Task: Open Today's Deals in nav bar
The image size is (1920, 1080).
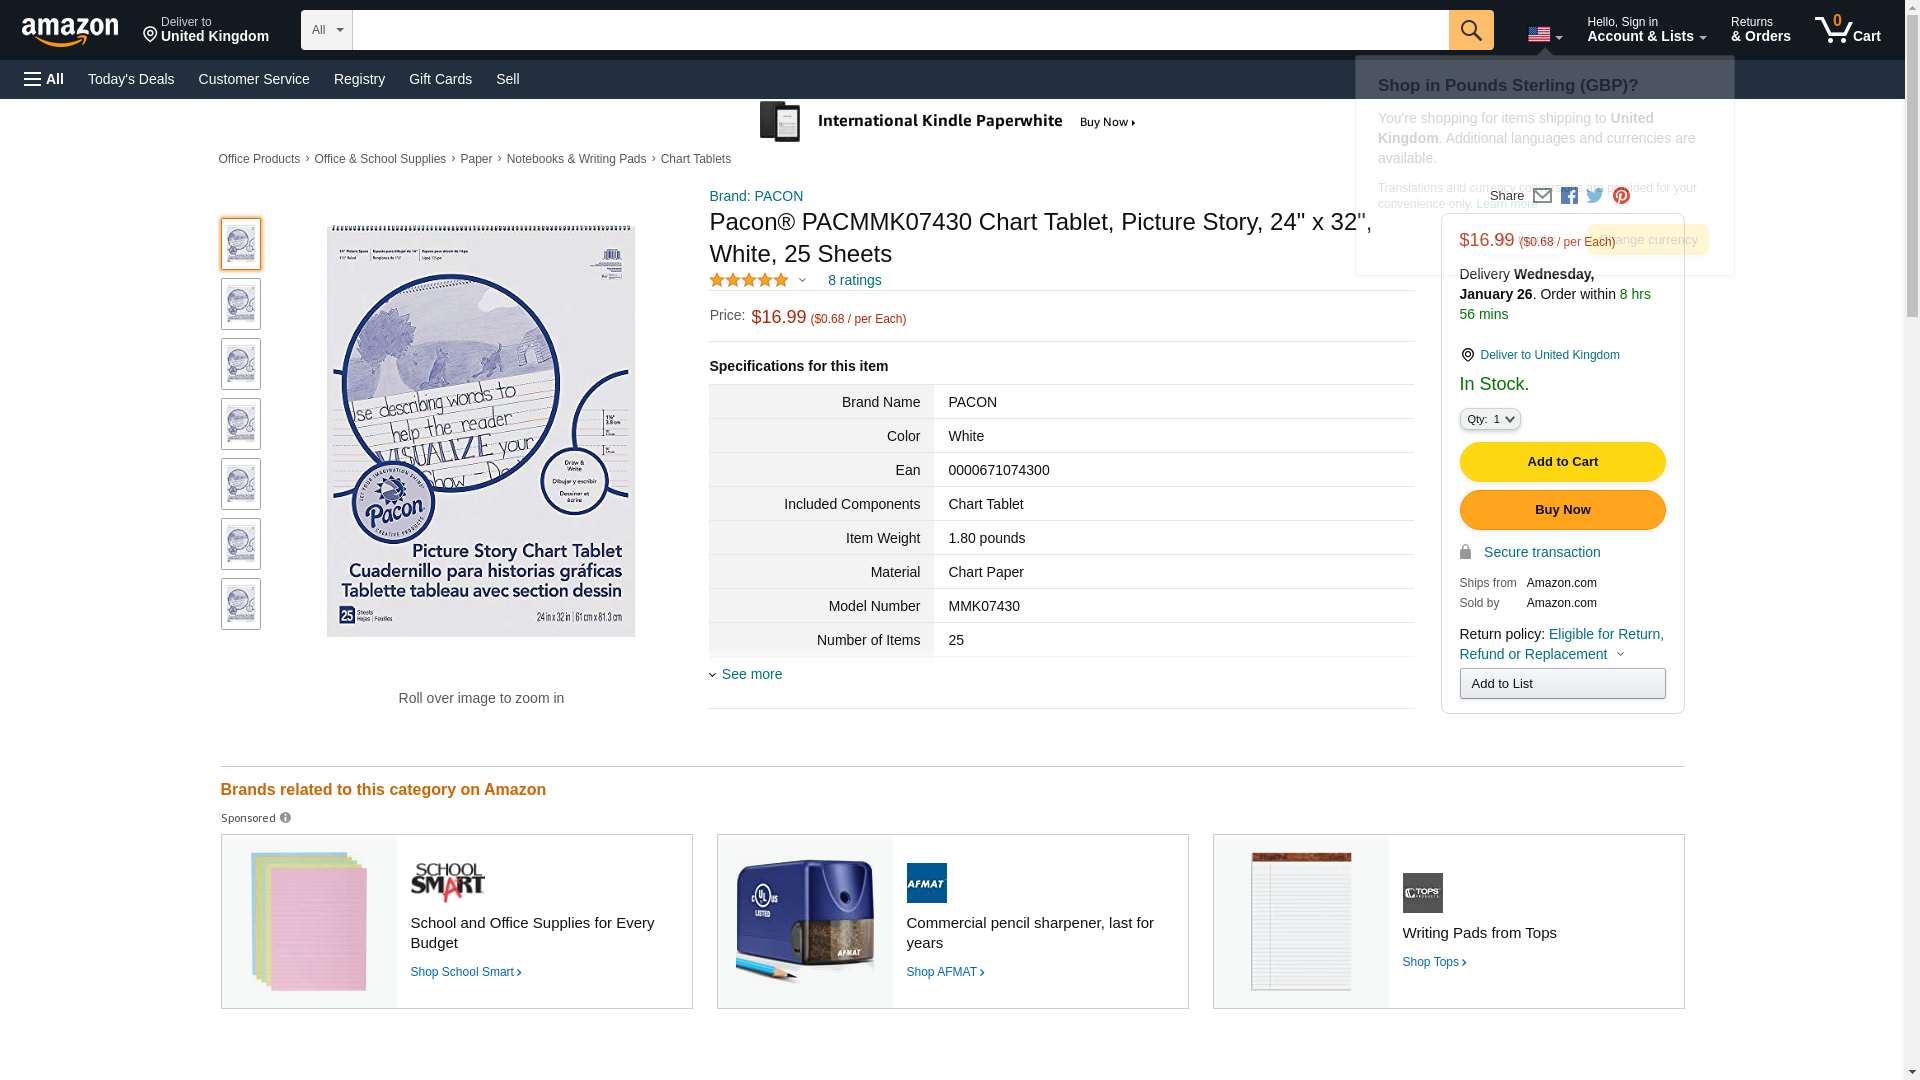Action: [131, 79]
